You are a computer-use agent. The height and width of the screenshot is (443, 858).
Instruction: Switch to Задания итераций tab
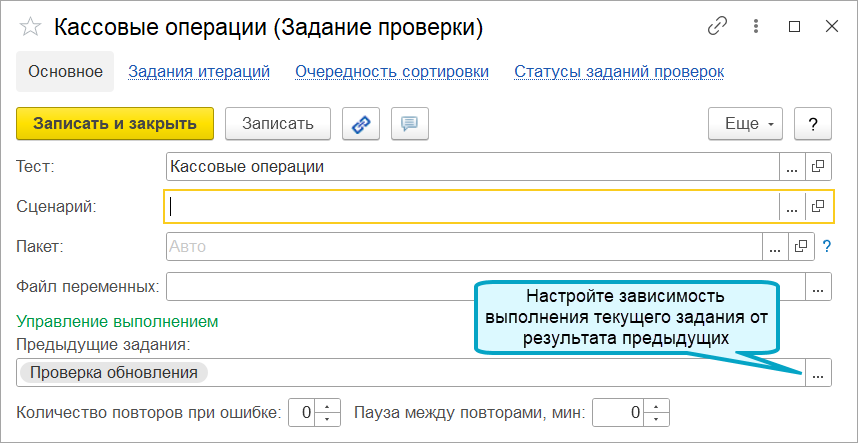coord(199,72)
